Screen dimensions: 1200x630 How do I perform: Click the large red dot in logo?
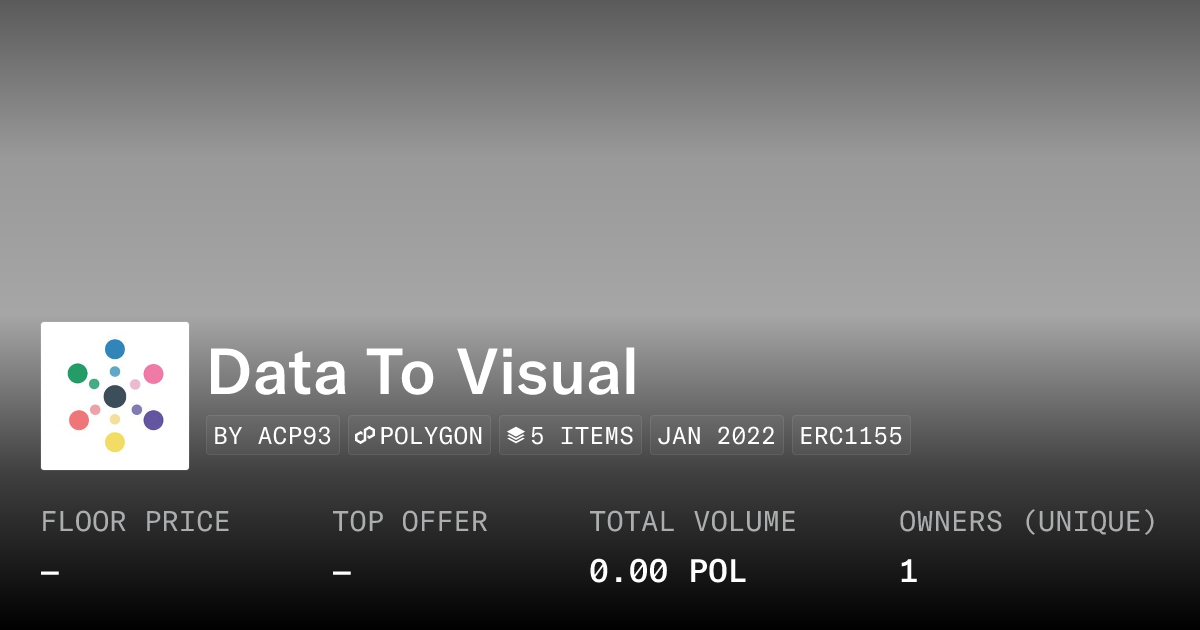(79, 420)
